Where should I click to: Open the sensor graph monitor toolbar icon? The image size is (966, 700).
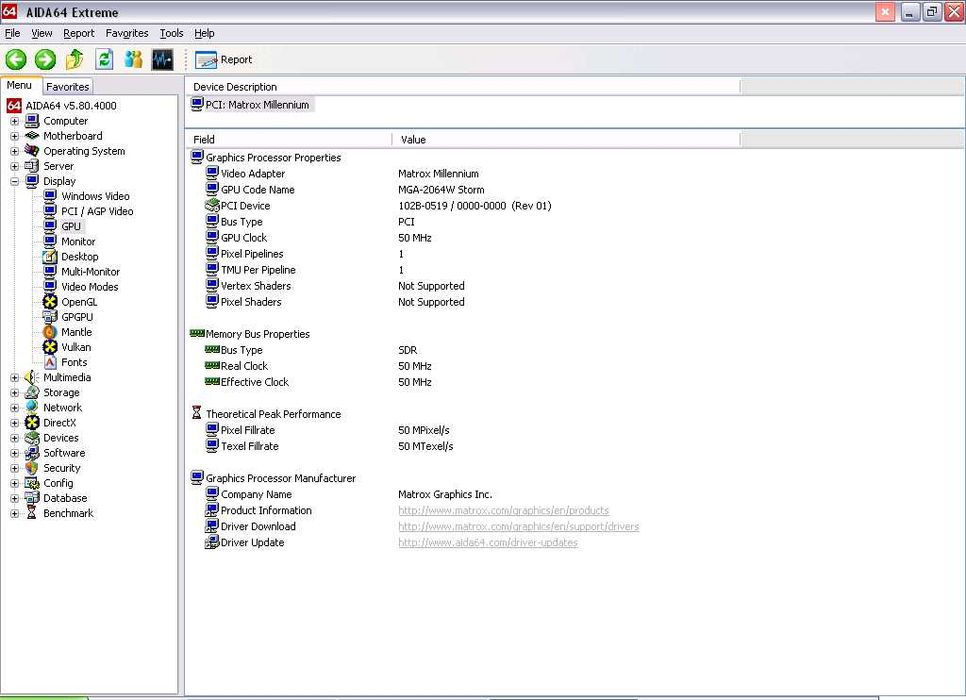tap(163, 60)
